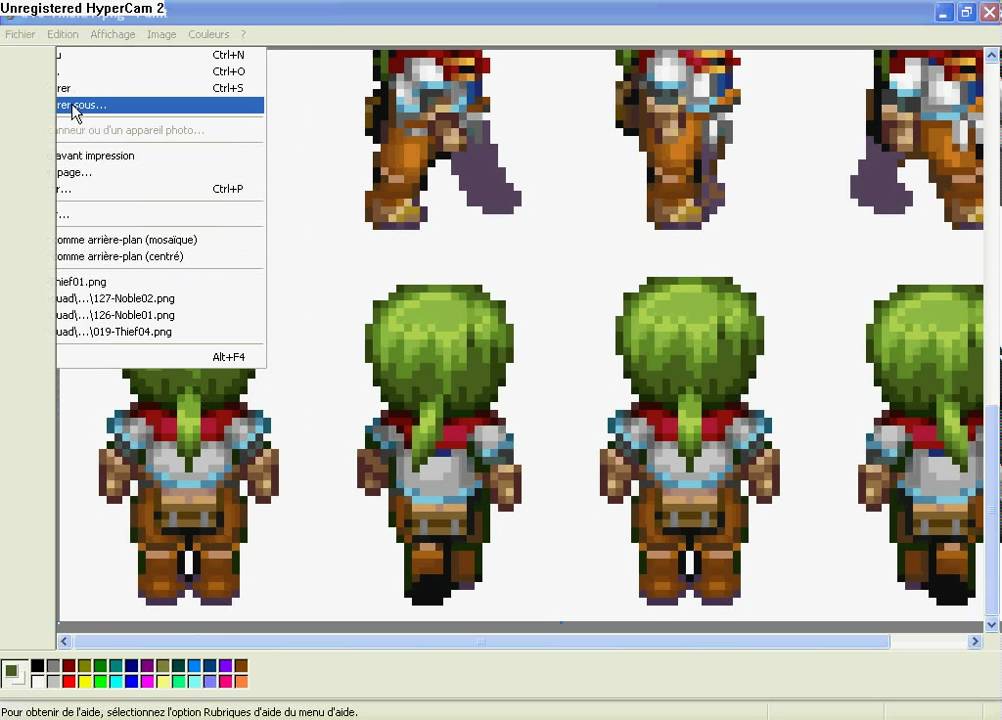Pick the lime green color swatch
This screenshot has height=720, width=1002.
pos(100,682)
